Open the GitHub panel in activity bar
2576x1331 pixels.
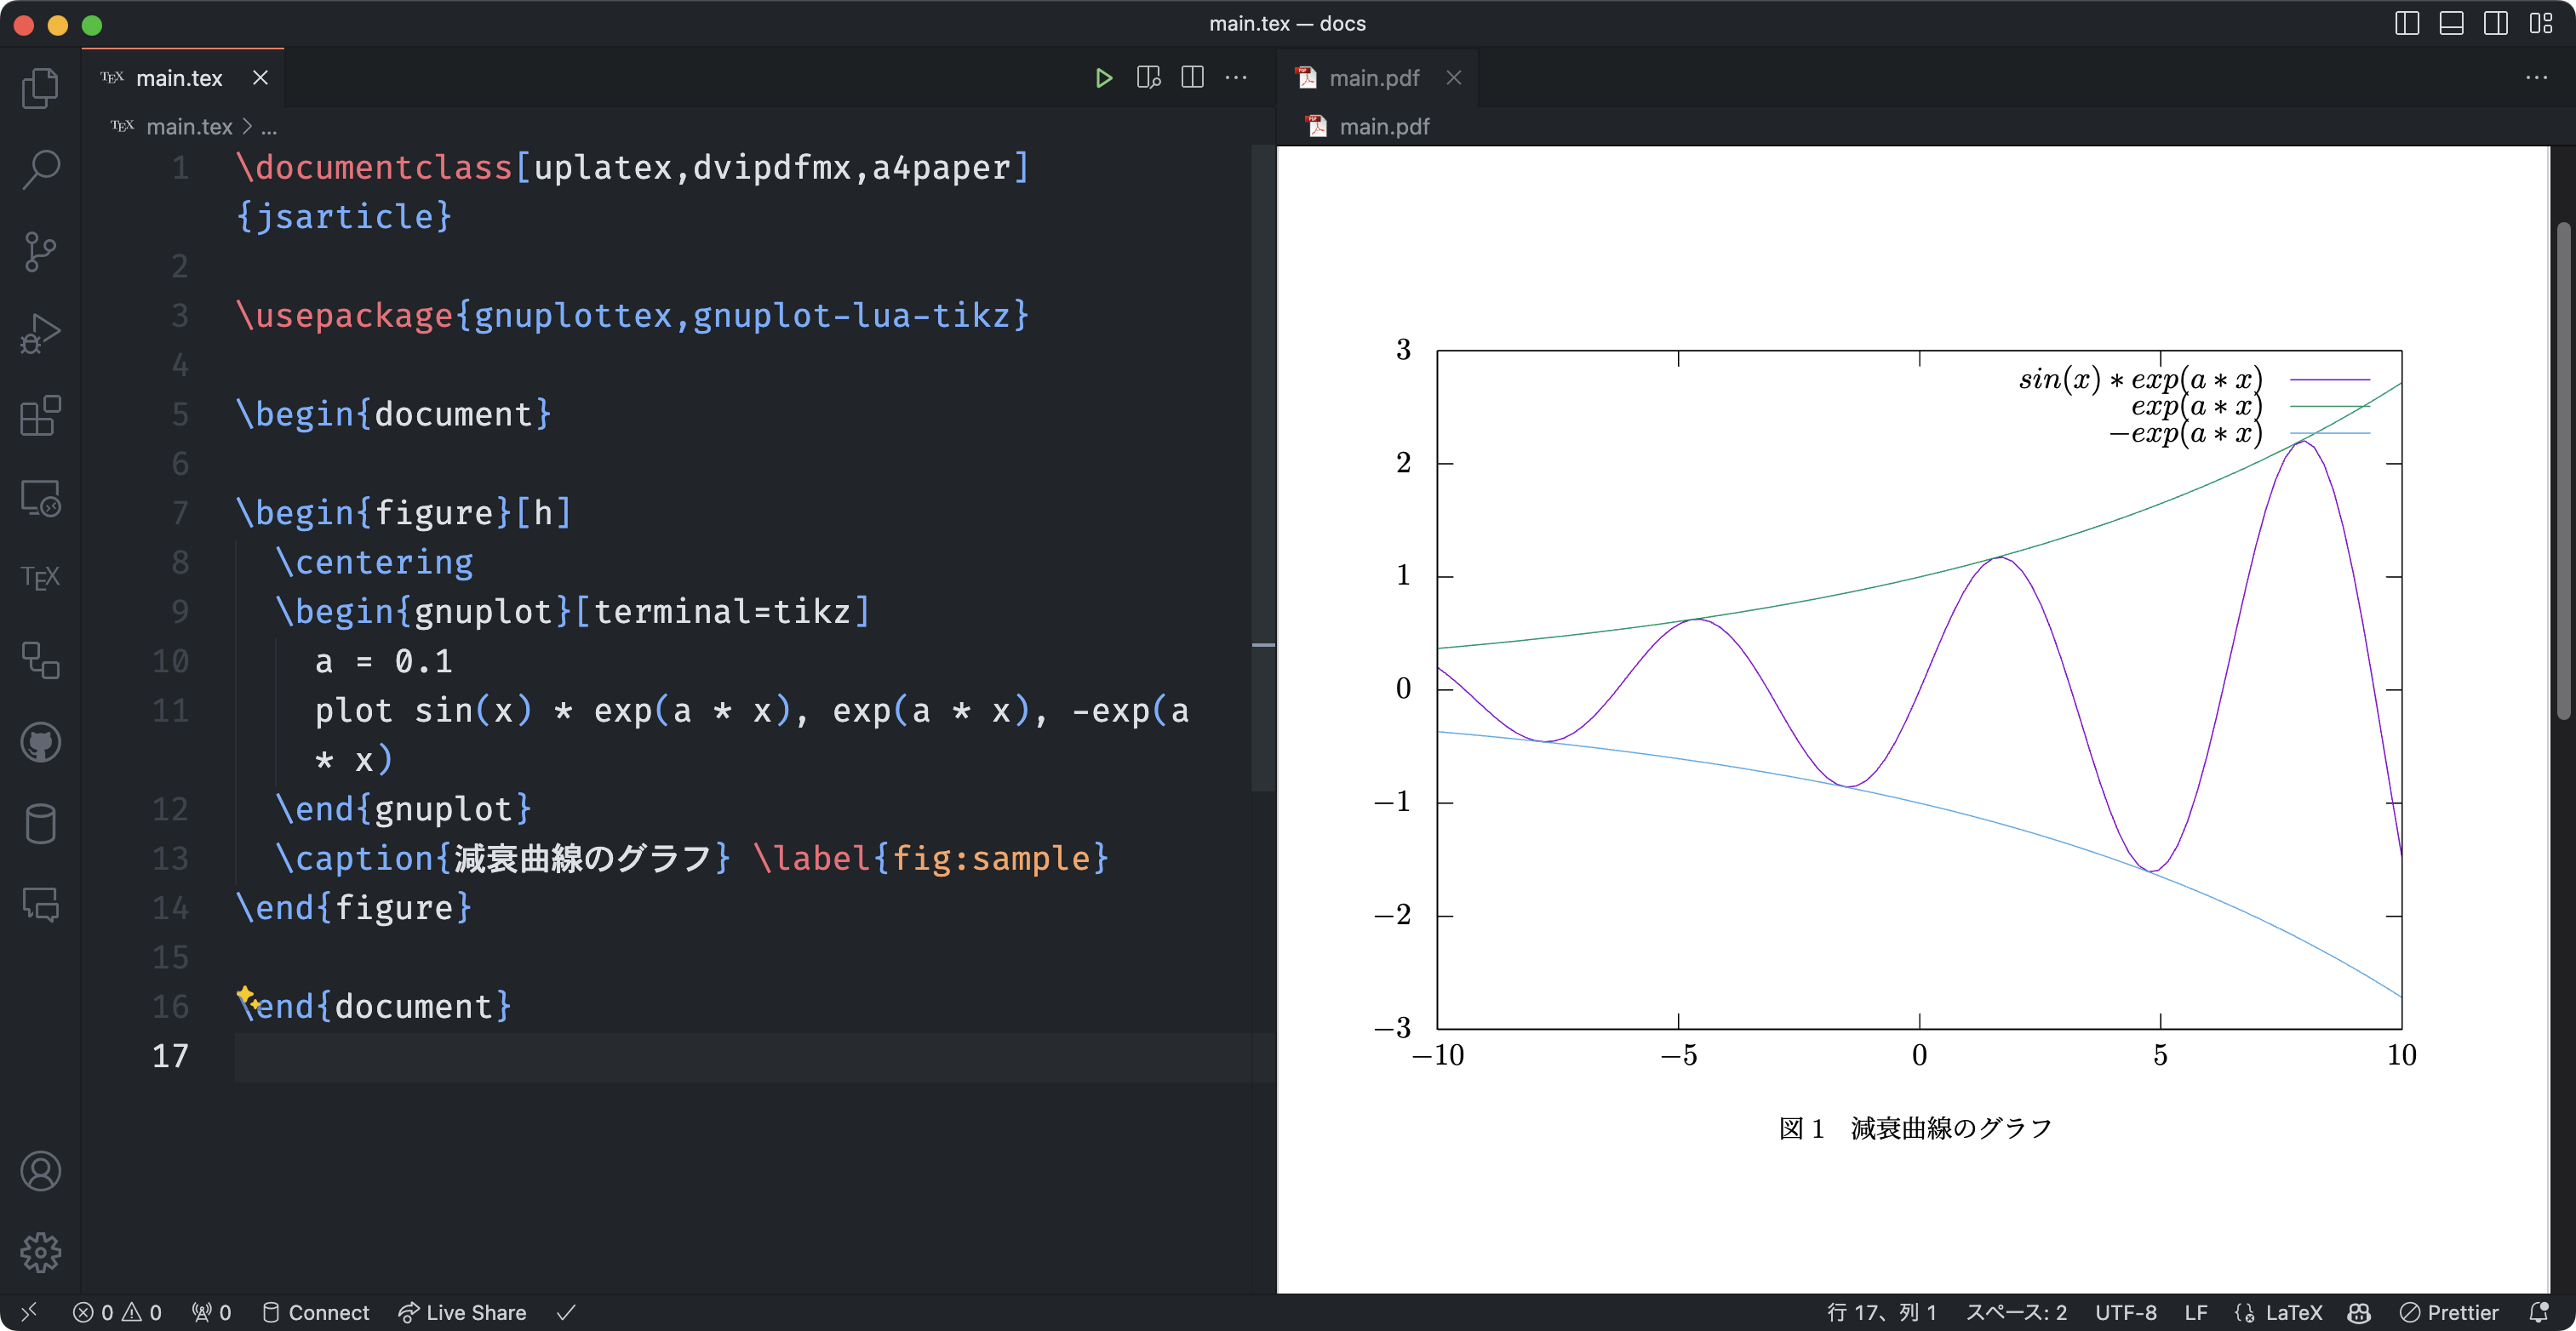click(x=40, y=742)
